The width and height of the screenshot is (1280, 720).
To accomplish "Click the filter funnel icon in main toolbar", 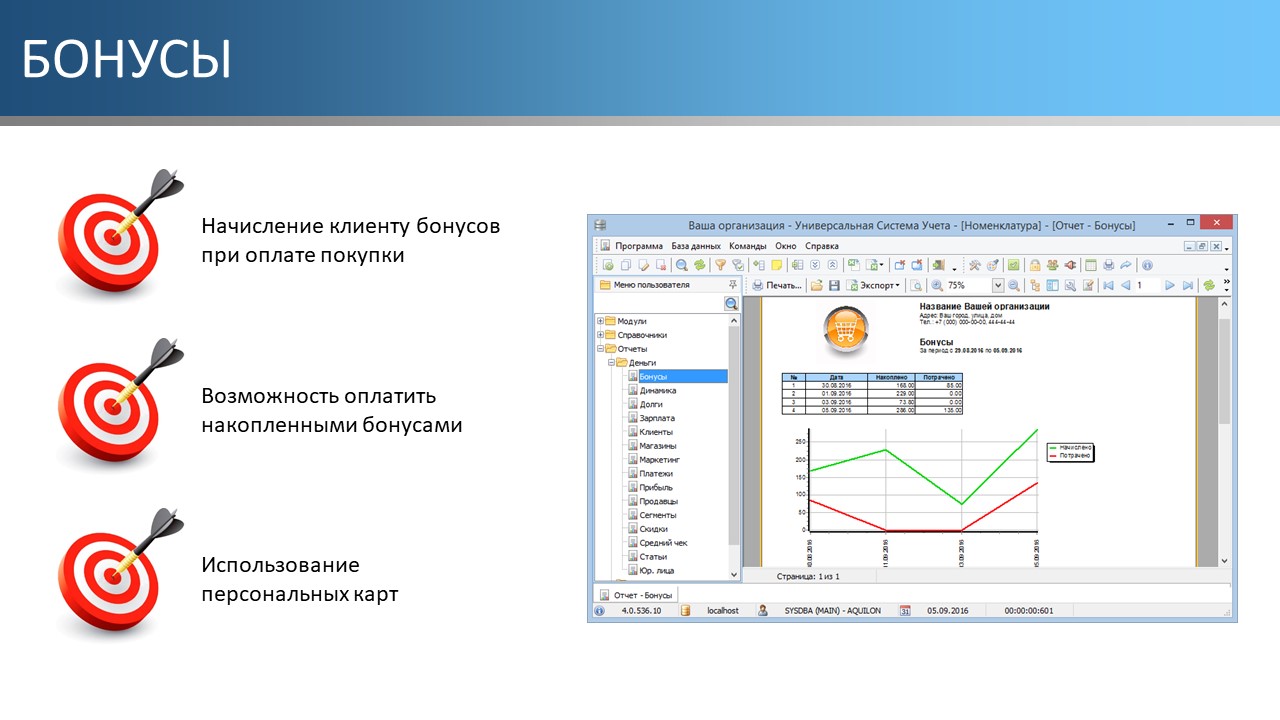I will [x=719, y=265].
